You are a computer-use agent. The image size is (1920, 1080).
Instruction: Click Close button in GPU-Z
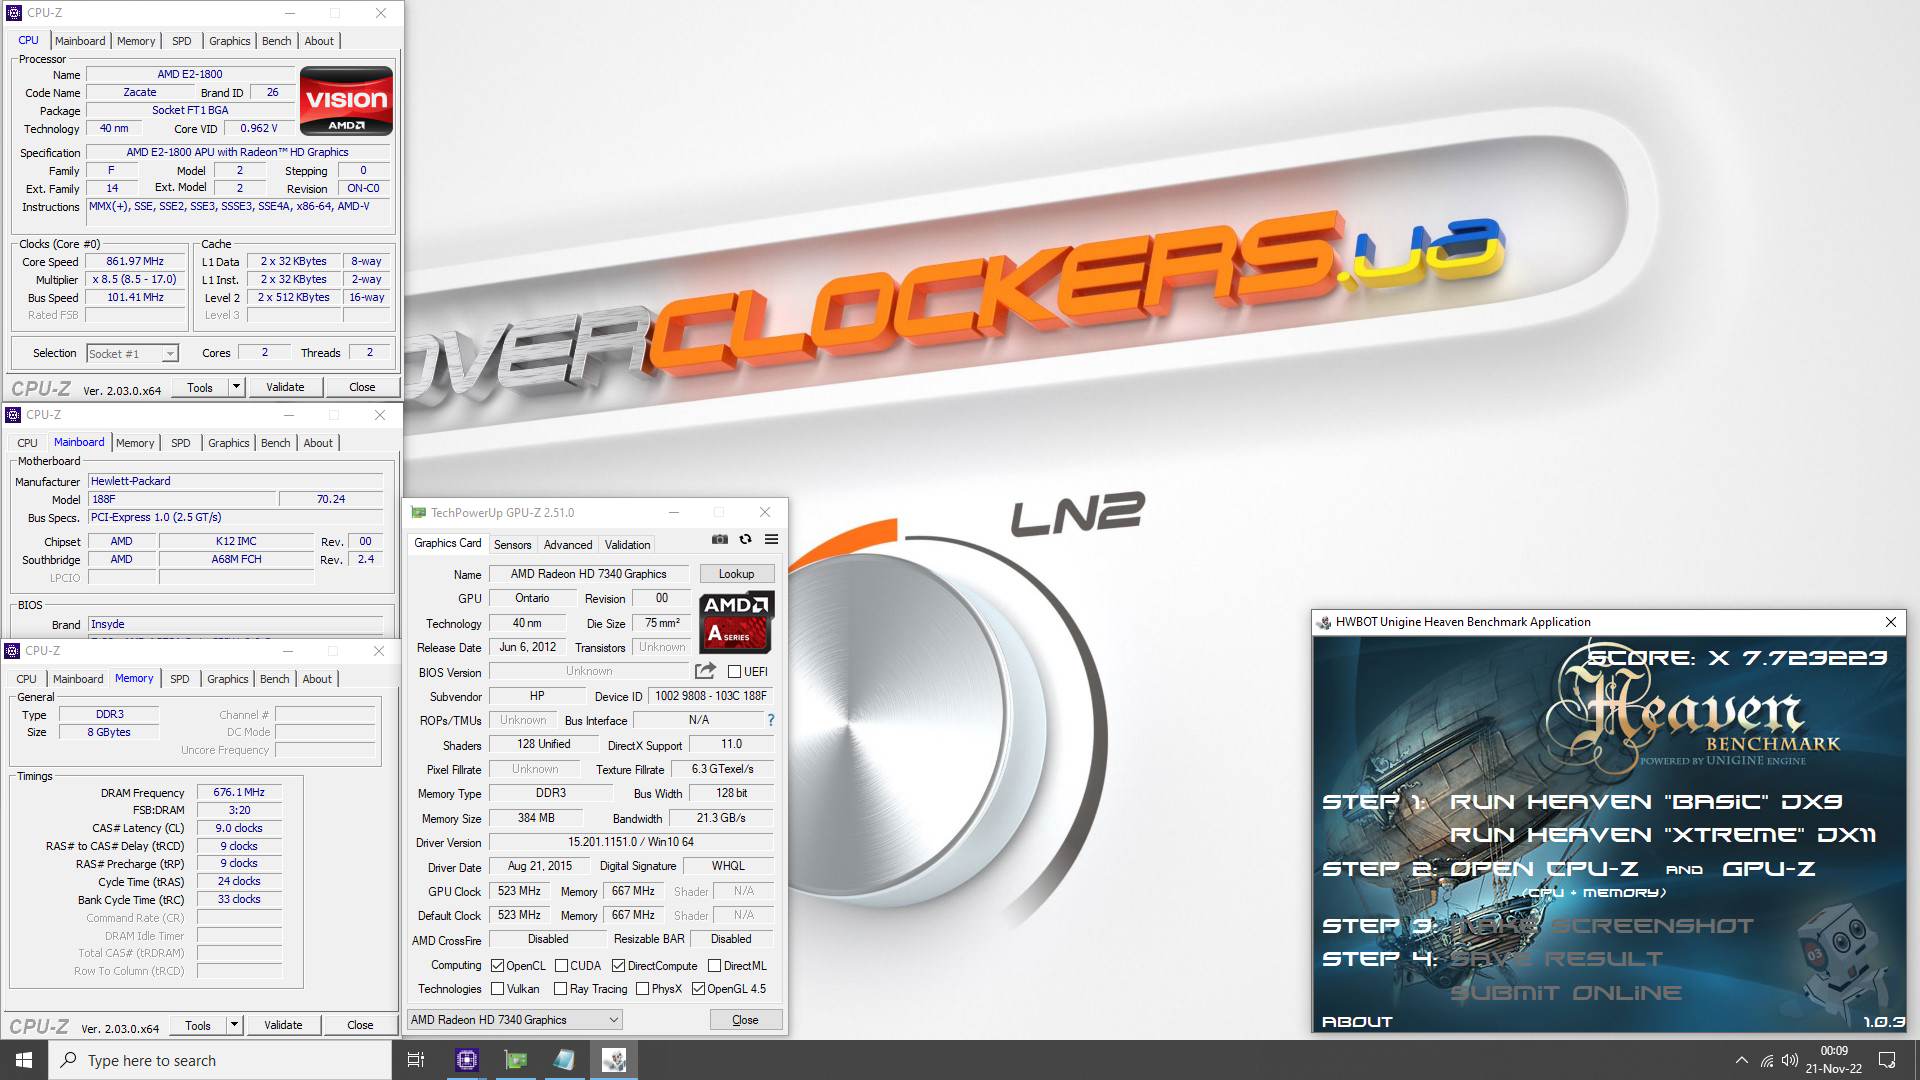[x=745, y=1020]
